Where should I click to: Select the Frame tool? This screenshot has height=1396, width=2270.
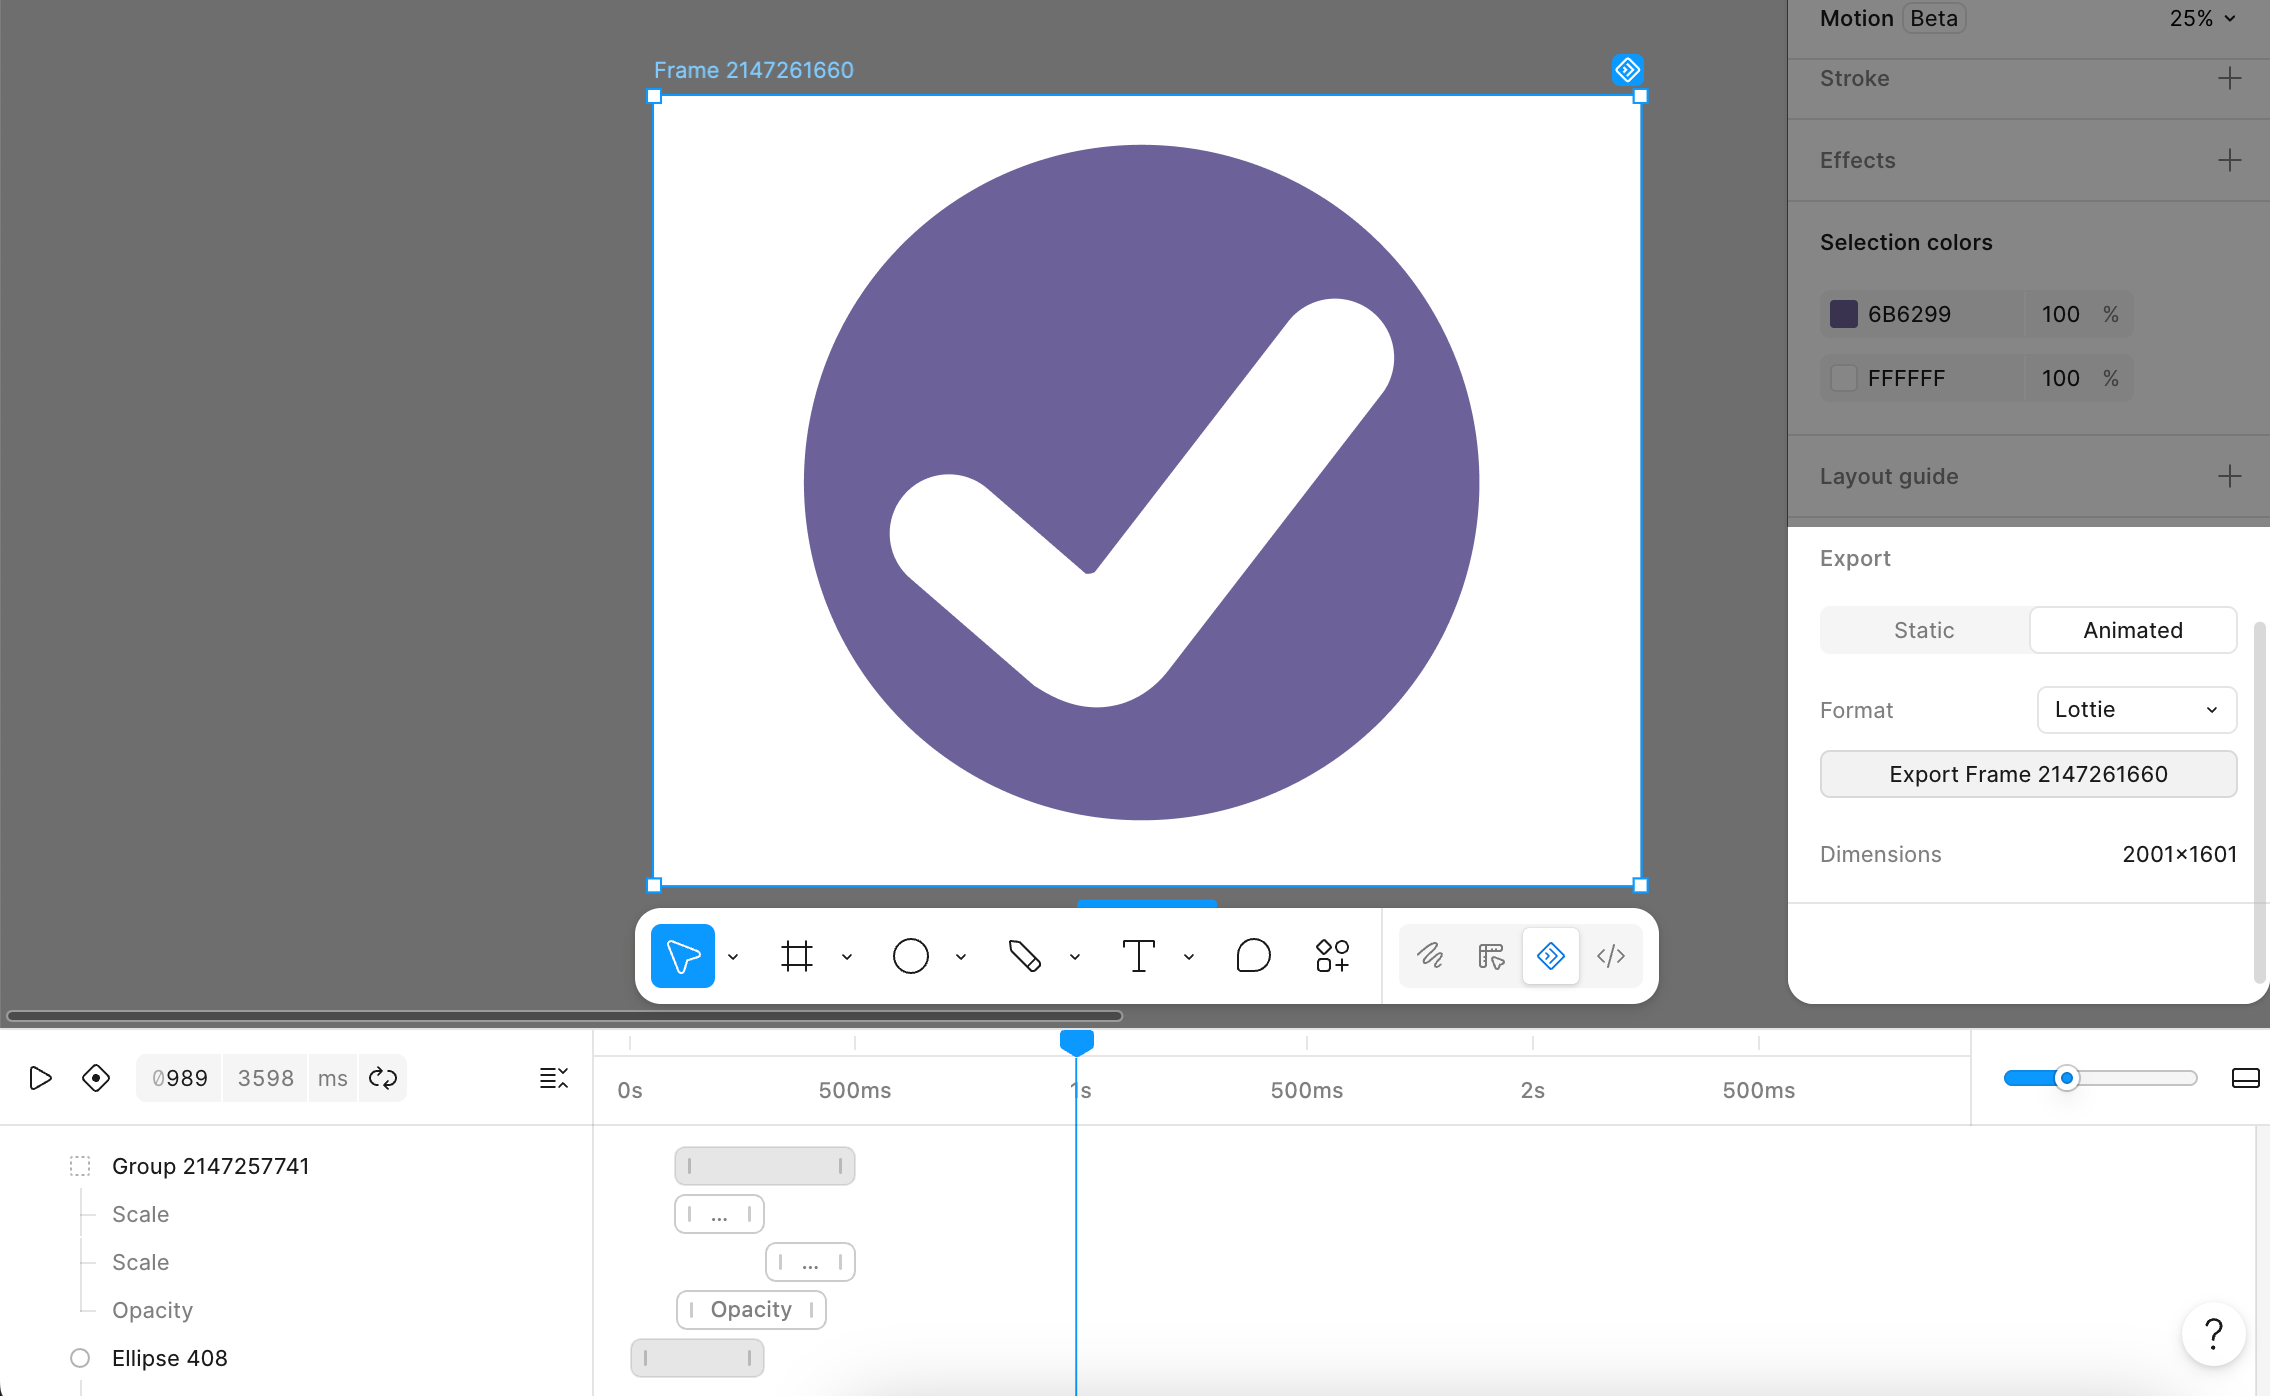click(x=797, y=956)
